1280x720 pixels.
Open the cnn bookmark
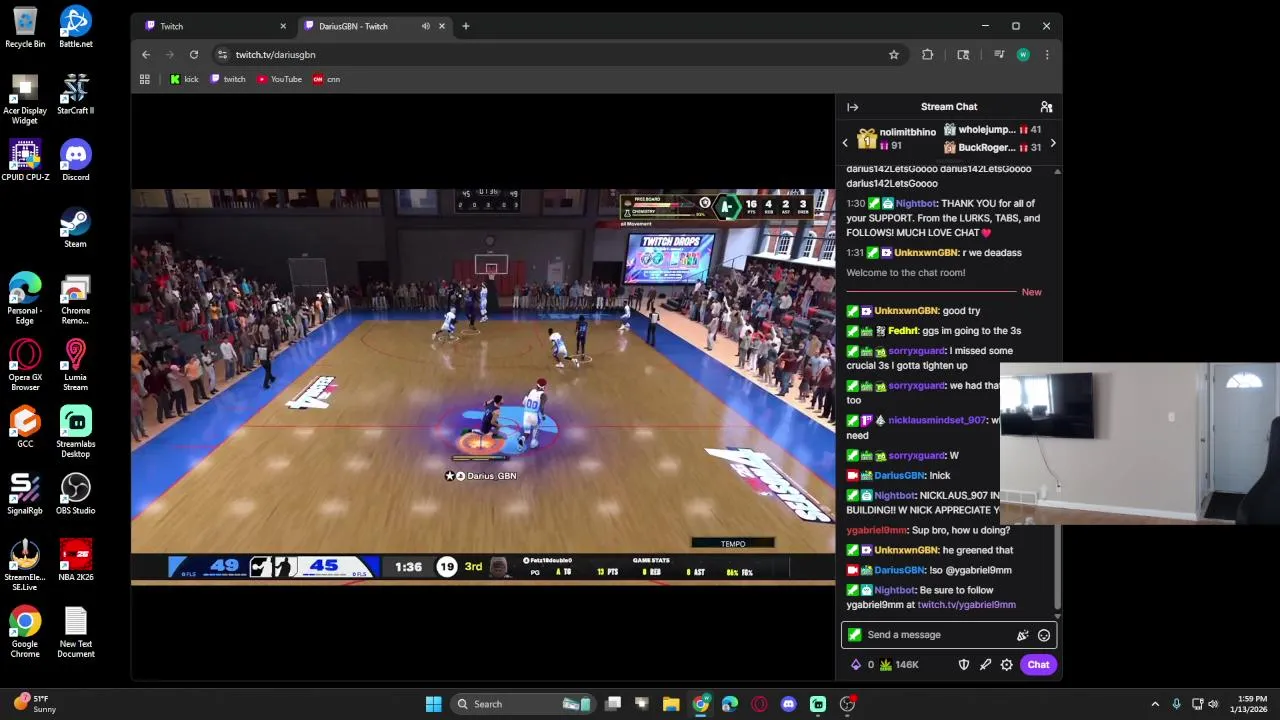(x=327, y=79)
